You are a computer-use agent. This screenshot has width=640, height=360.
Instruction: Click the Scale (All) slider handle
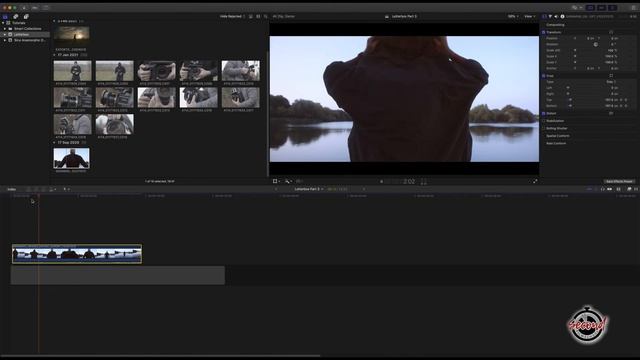[x=575, y=50]
